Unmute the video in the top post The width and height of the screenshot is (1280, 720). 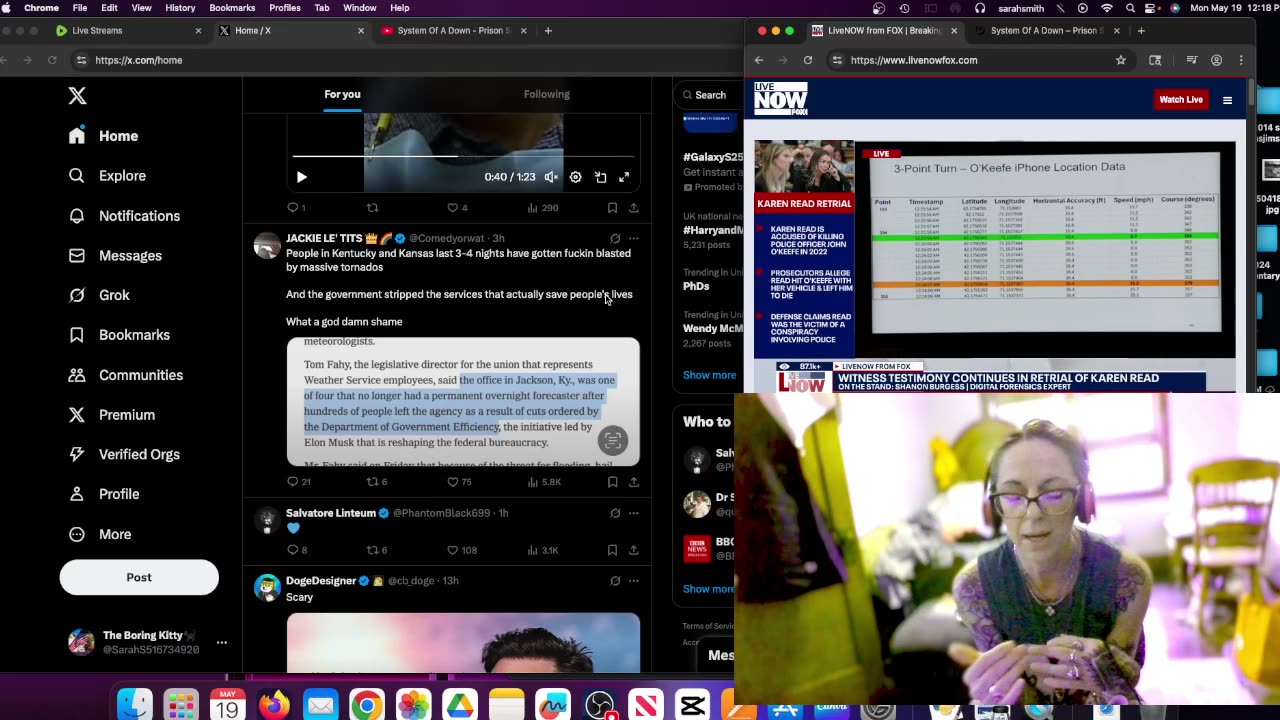[551, 177]
